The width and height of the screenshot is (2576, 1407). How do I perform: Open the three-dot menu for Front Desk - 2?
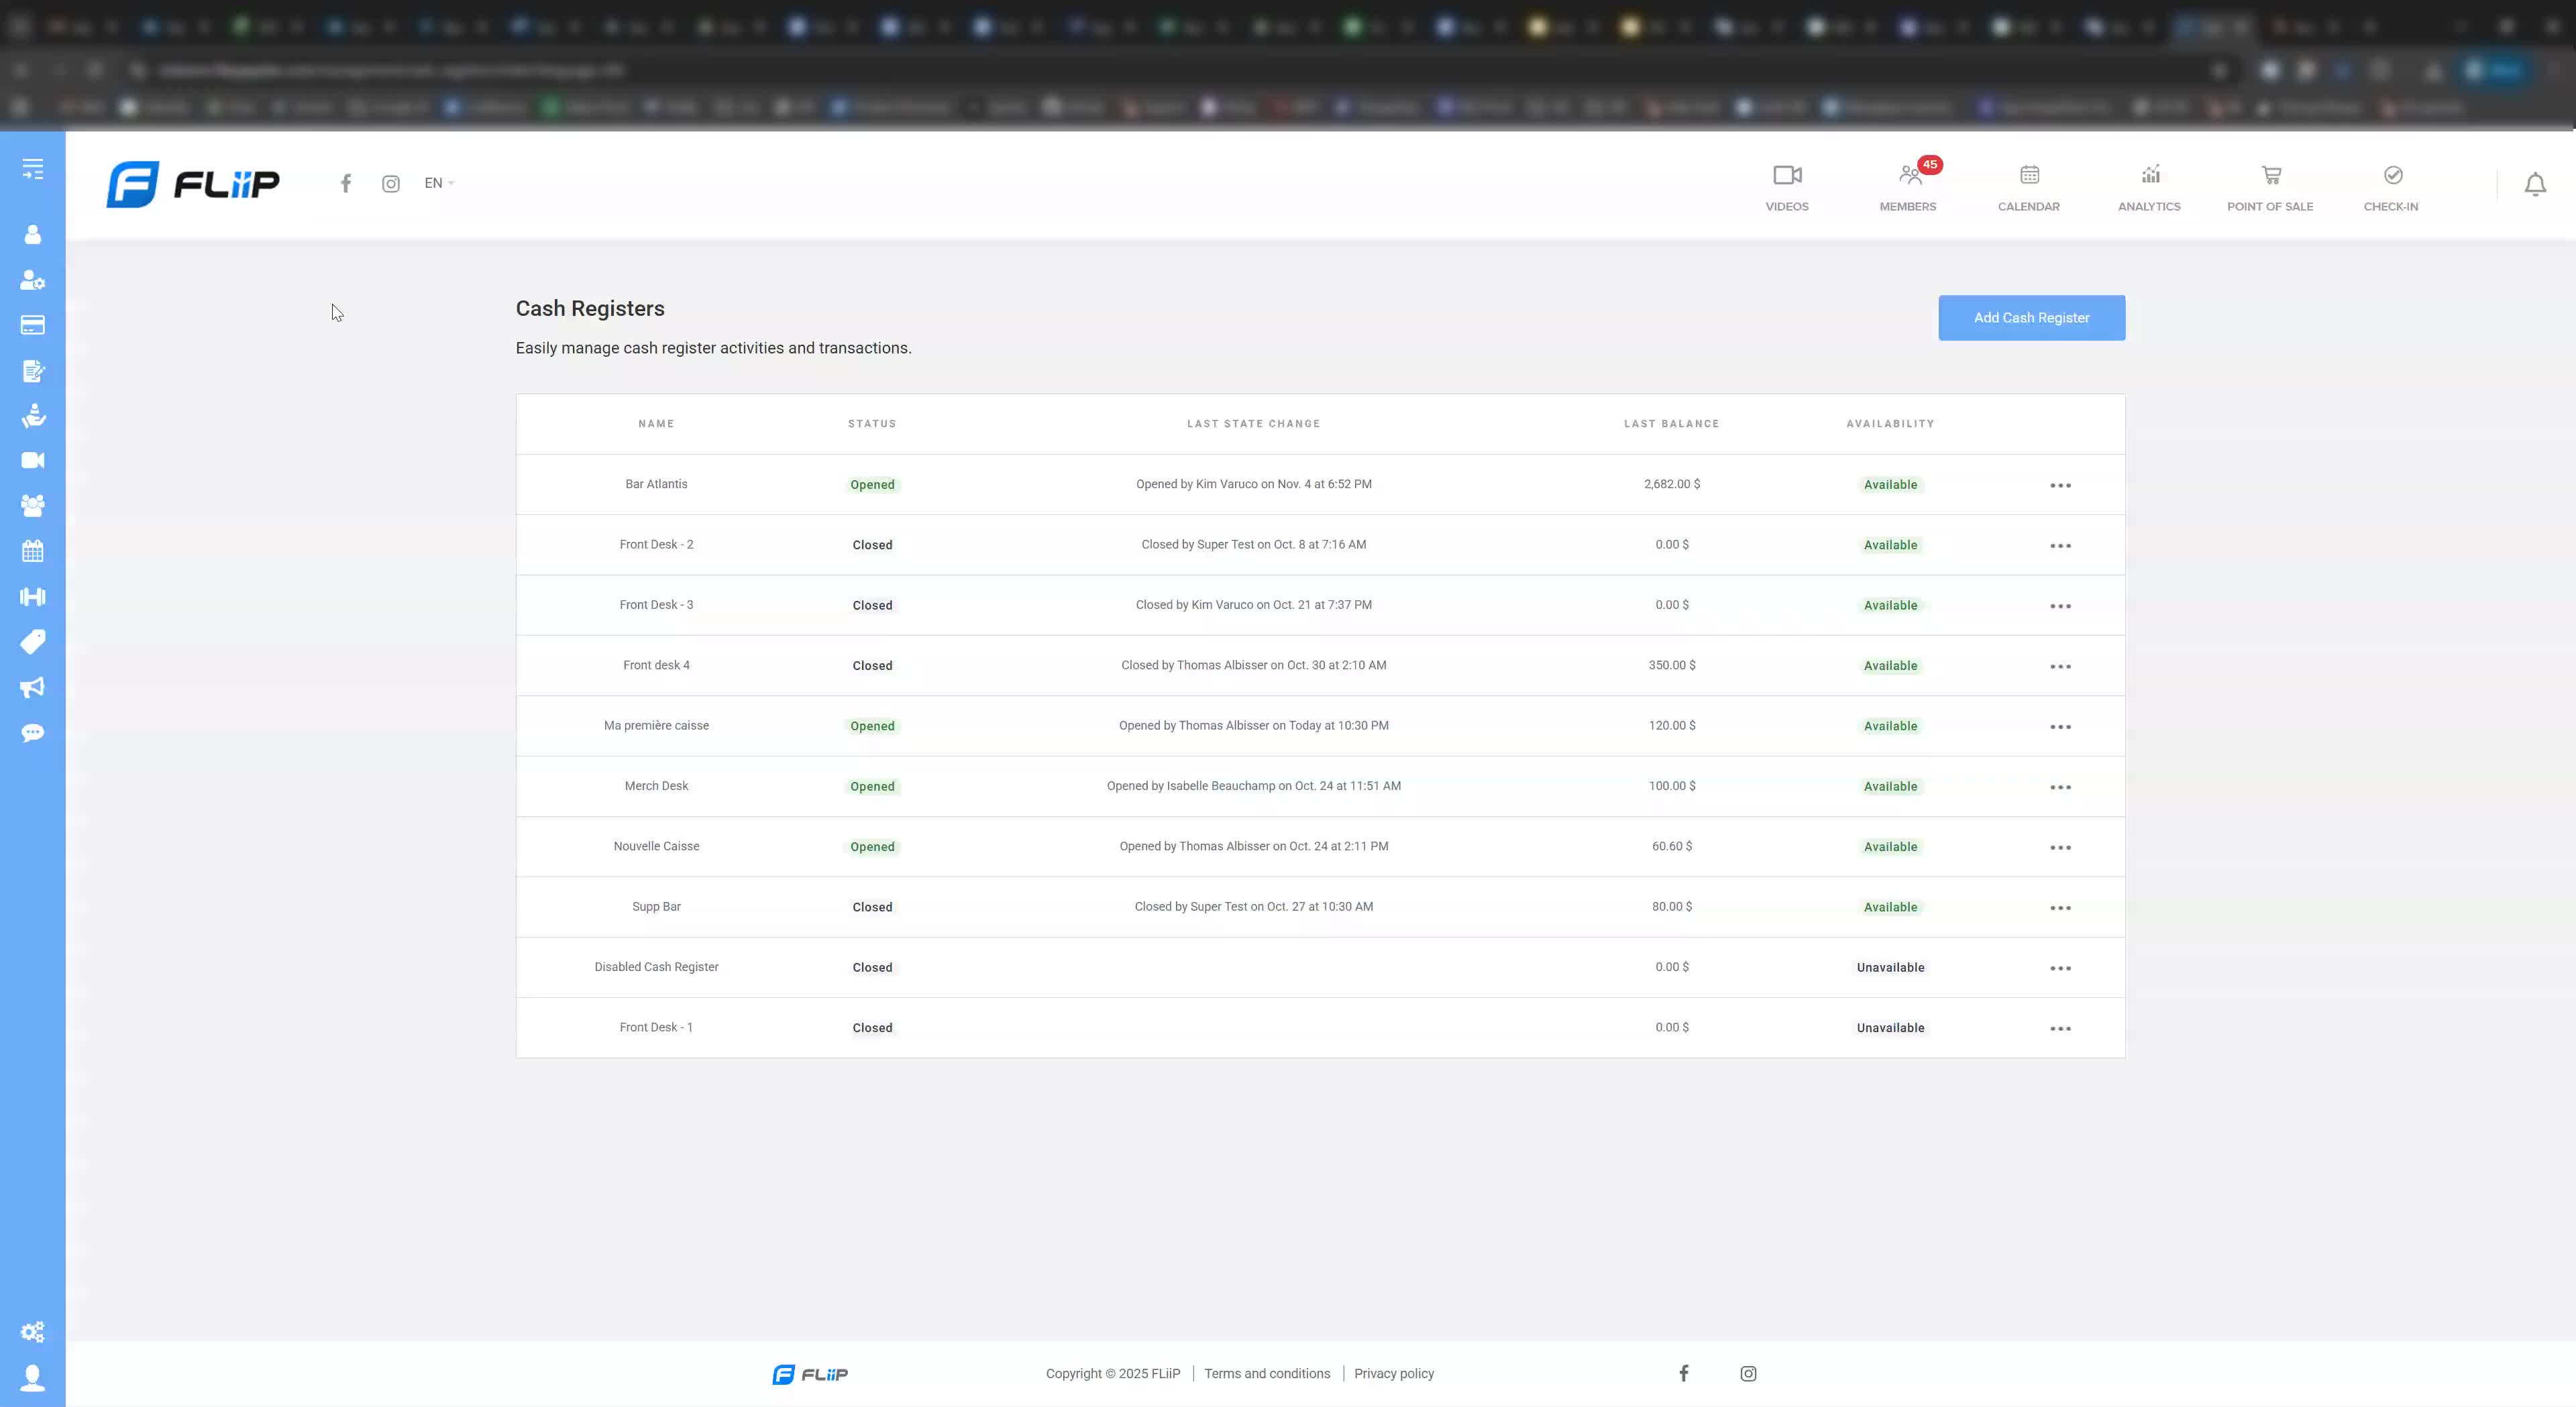(2061, 546)
